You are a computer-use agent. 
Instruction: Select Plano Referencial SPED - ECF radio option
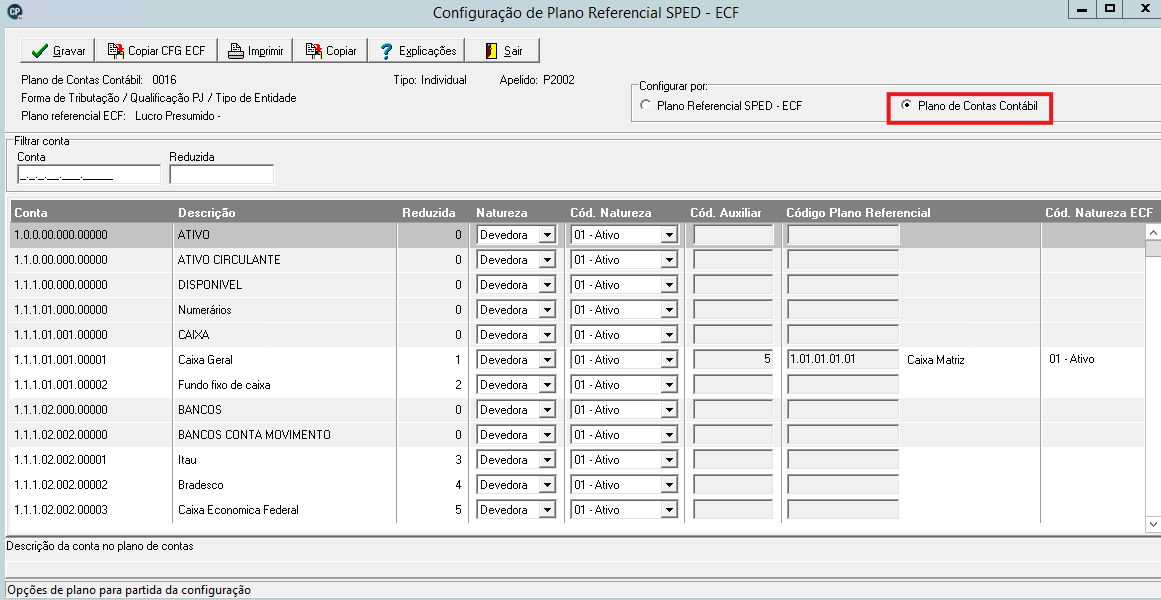pyautogui.click(x=646, y=105)
